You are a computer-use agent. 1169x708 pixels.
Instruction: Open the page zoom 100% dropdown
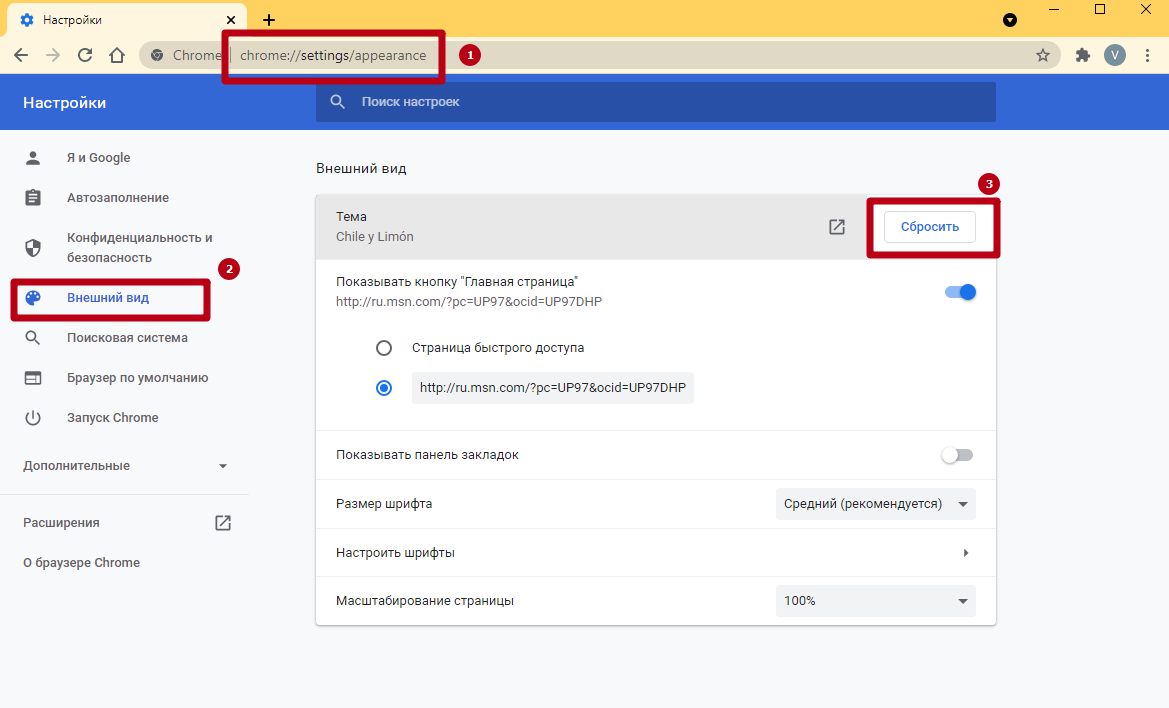pyautogui.click(x=875, y=601)
